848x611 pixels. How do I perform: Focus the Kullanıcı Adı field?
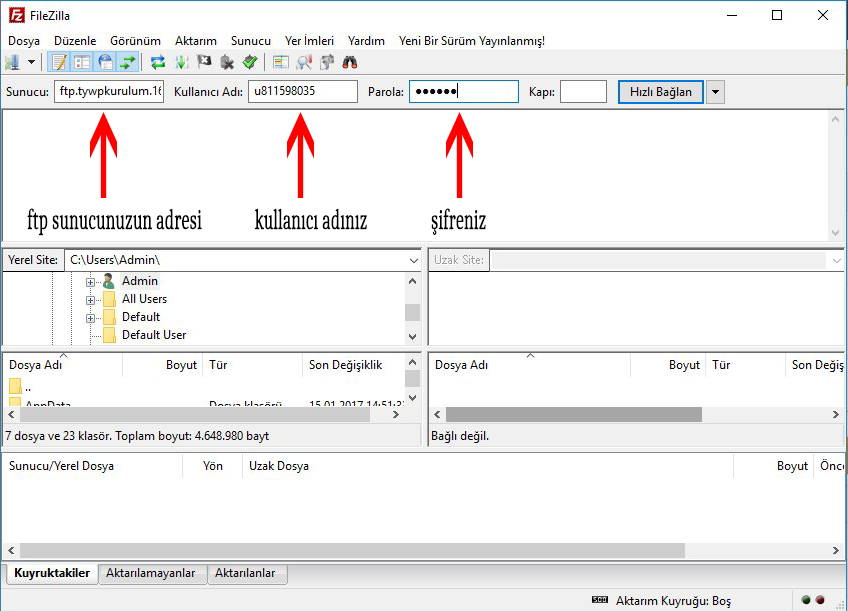303,91
